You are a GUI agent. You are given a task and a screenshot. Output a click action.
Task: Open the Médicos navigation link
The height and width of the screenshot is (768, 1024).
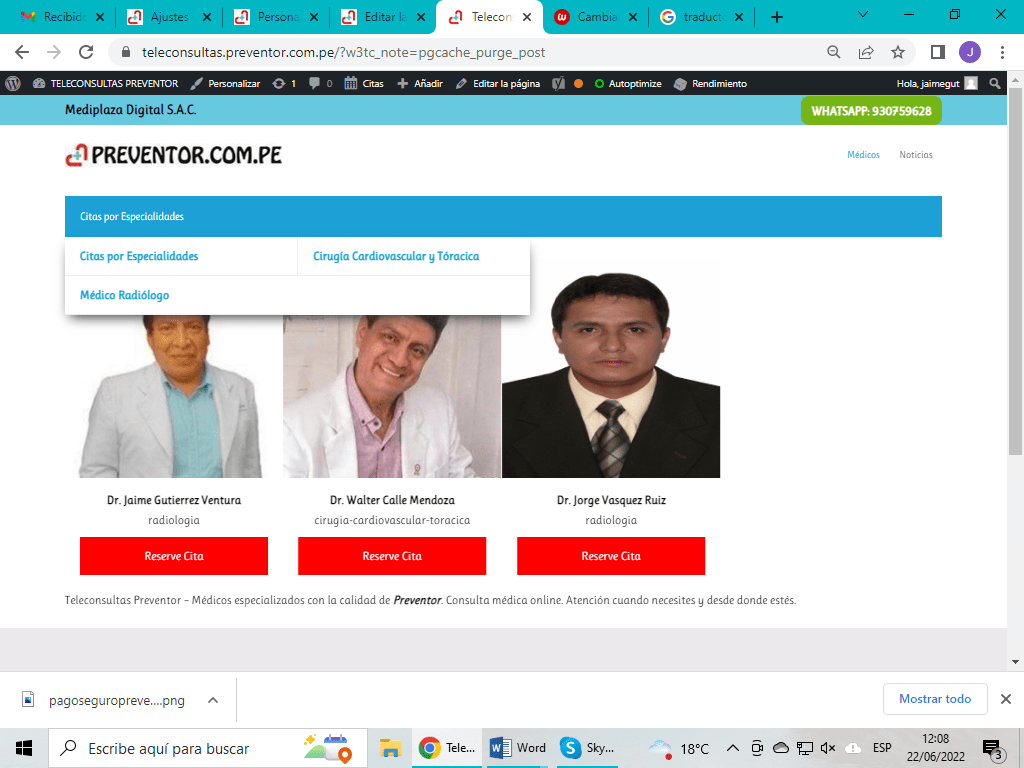click(x=863, y=155)
